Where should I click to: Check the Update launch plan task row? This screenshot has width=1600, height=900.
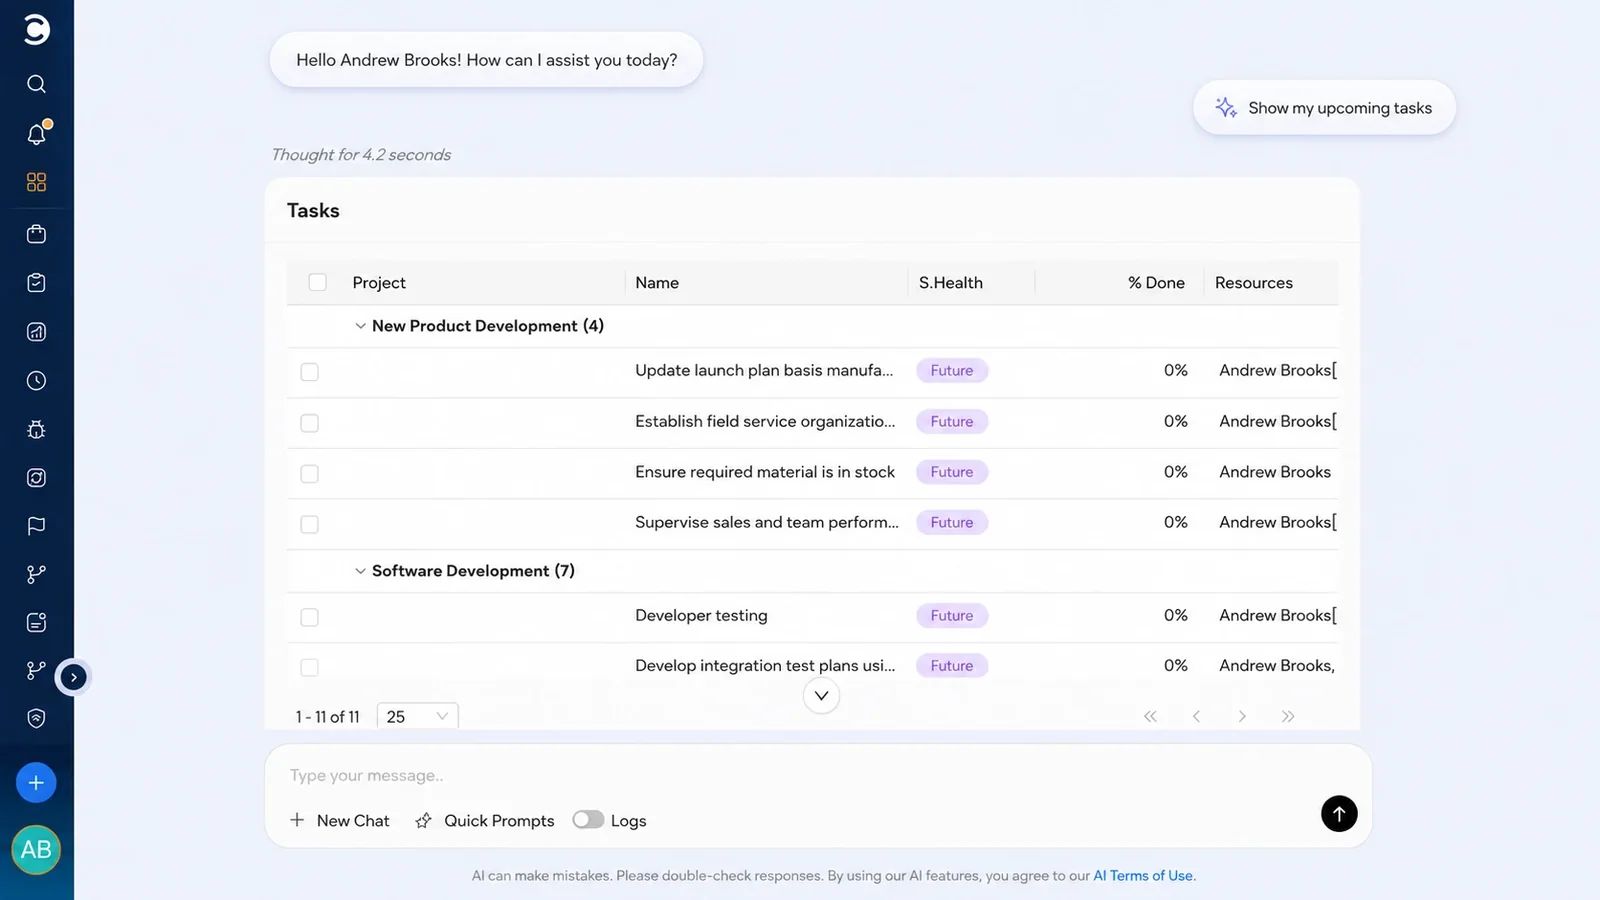(x=310, y=372)
